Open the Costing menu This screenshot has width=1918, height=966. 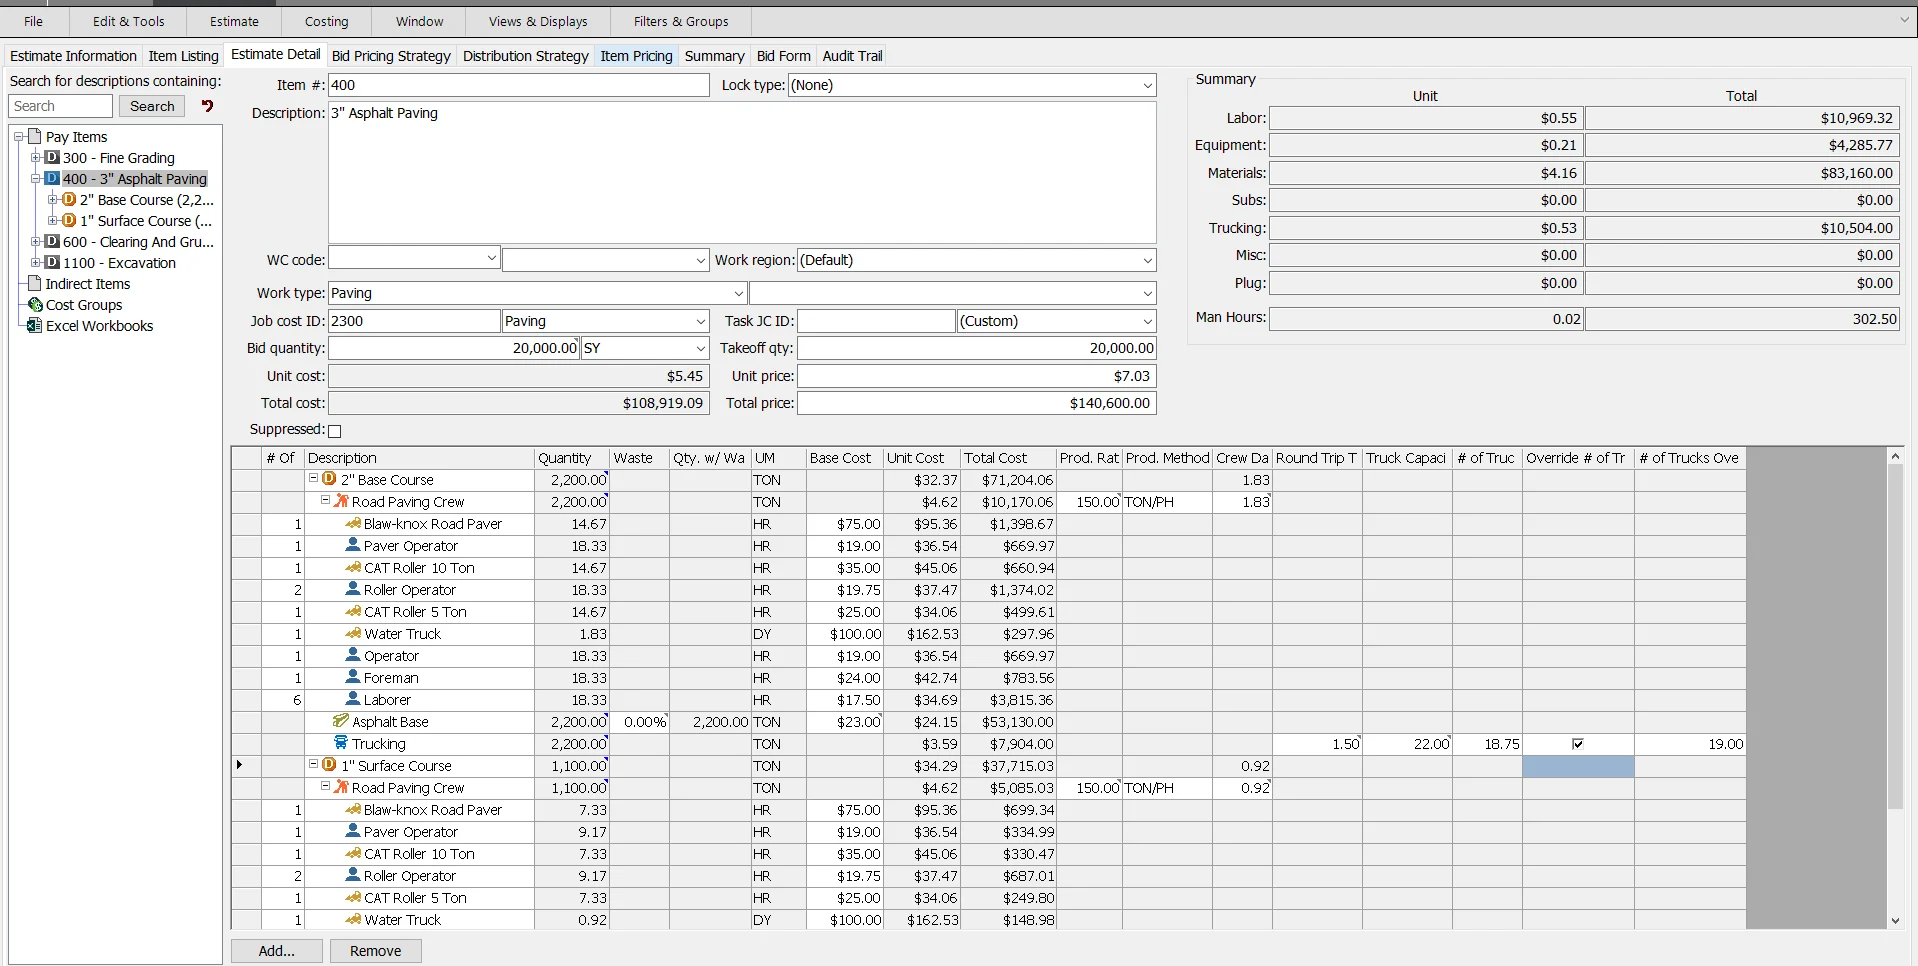(x=327, y=21)
